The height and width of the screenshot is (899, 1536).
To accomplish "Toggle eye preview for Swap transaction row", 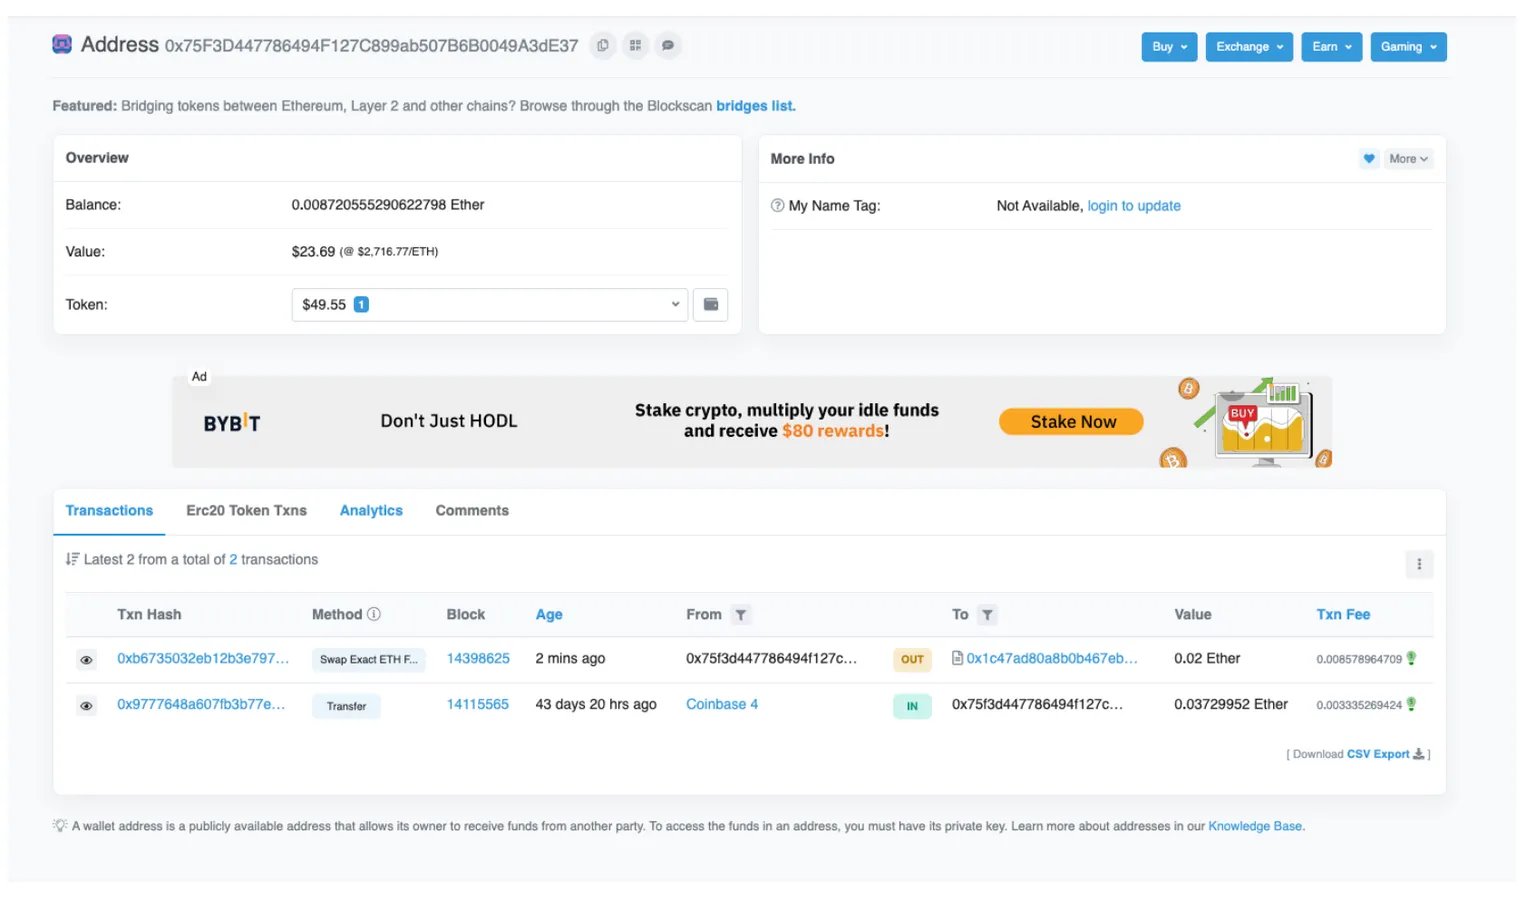I will pos(87,660).
